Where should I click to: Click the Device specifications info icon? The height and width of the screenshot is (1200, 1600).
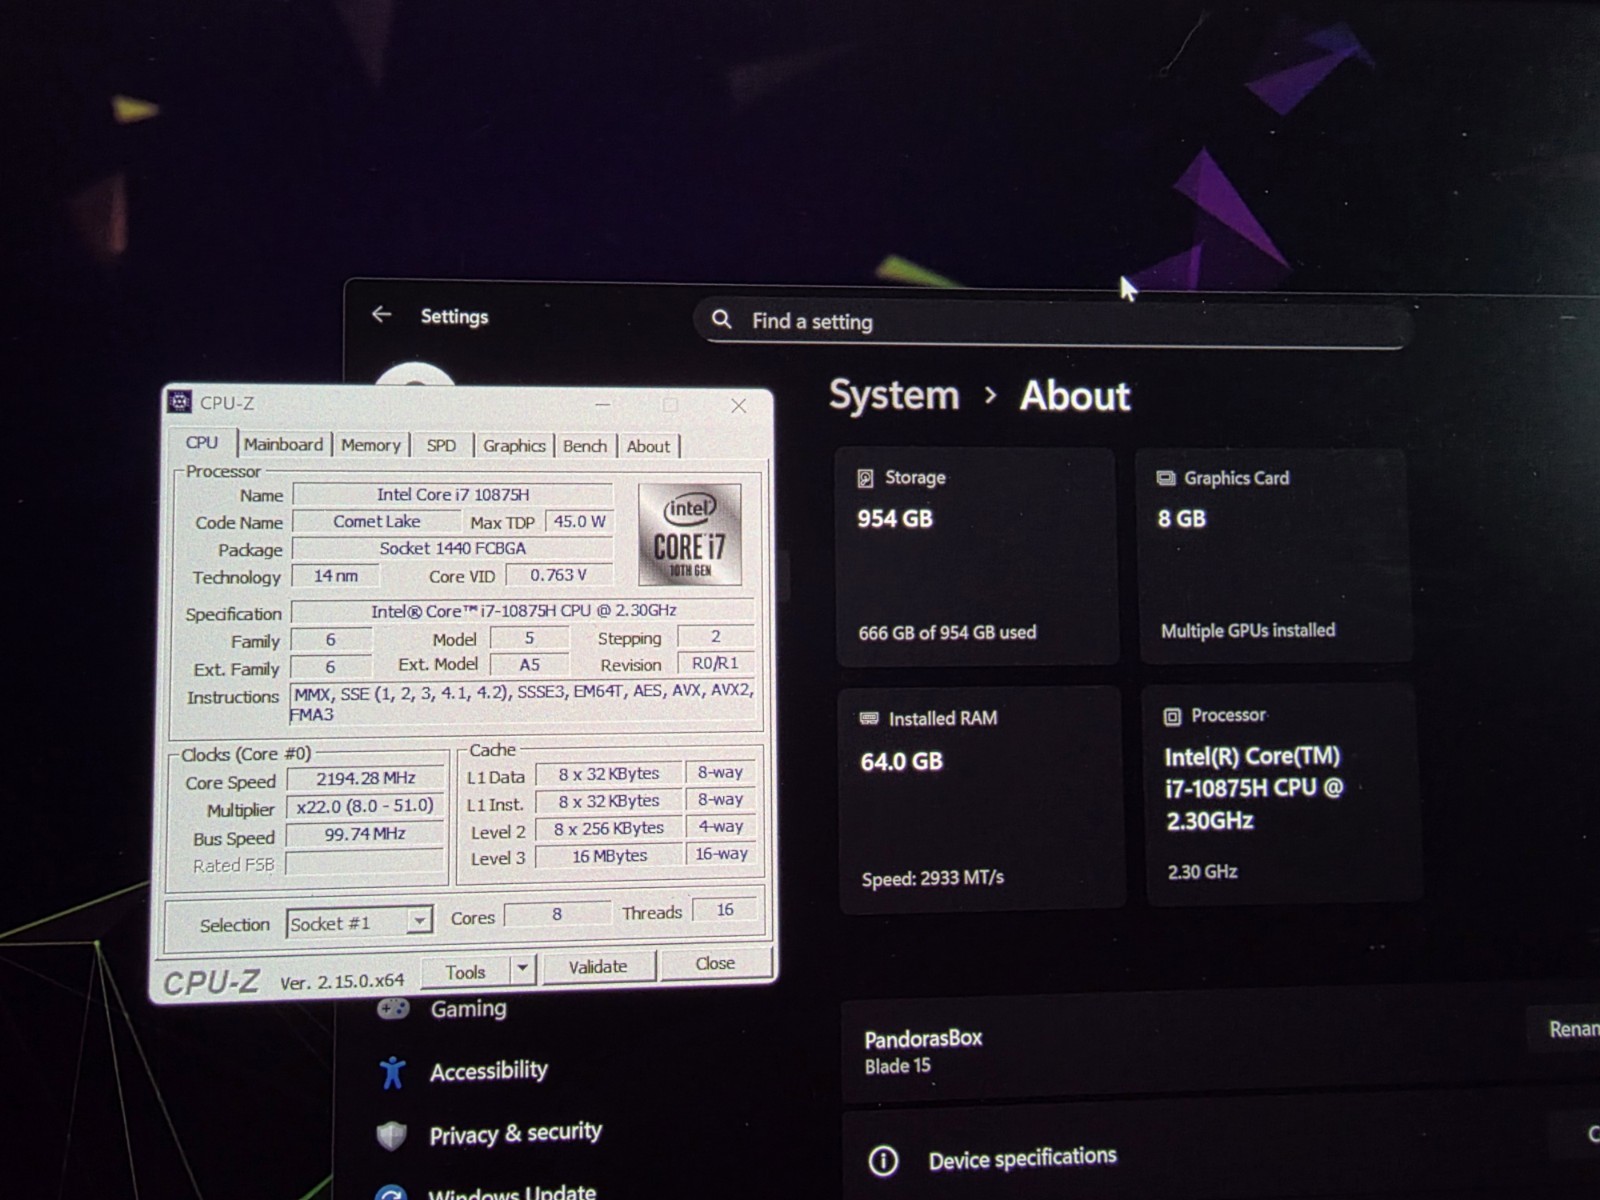883,1161
